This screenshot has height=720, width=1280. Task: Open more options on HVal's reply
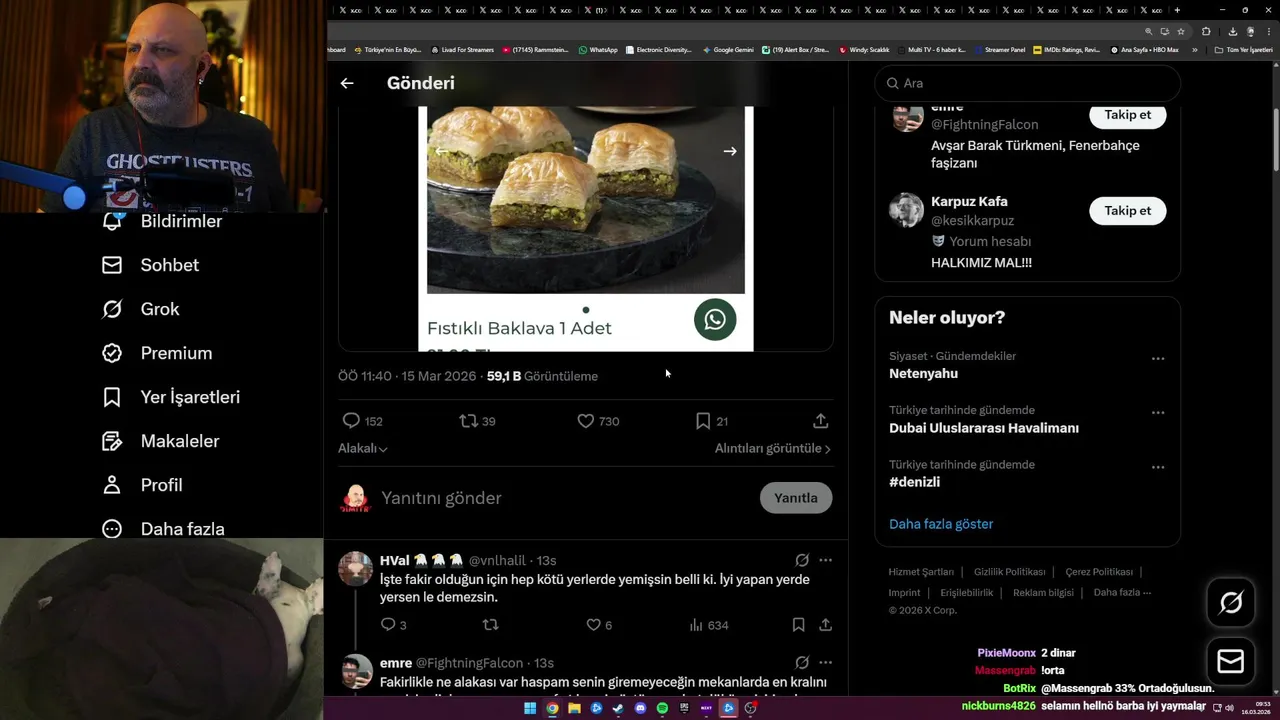tap(826, 560)
